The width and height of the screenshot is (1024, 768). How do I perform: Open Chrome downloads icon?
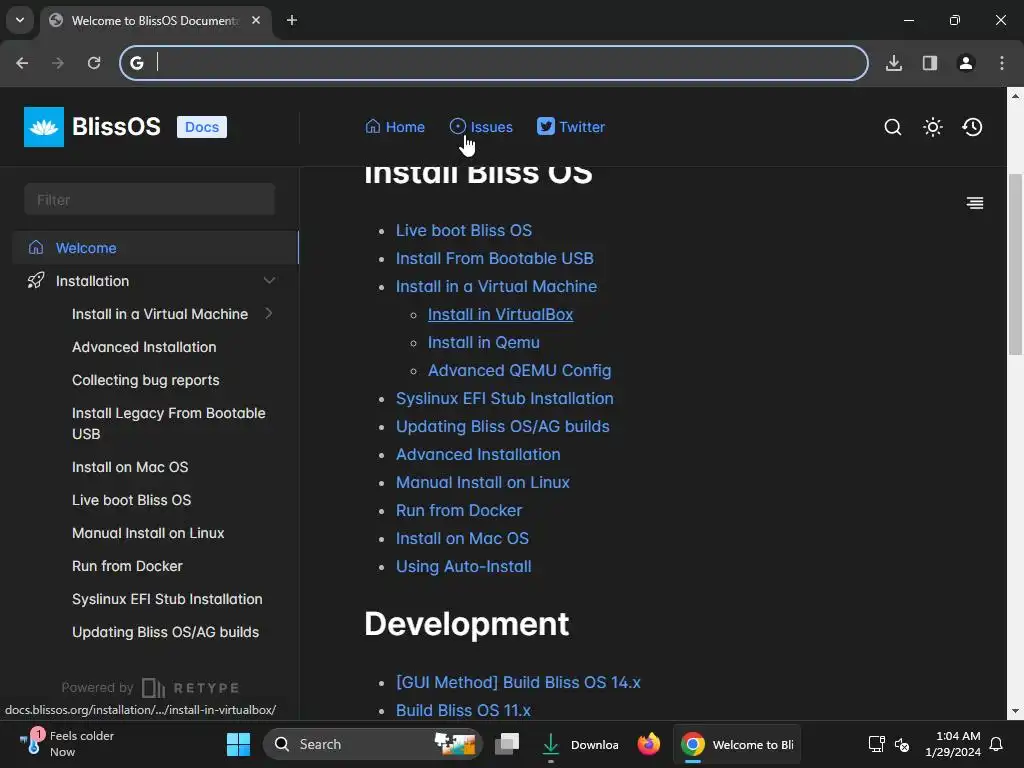(x=894, y=63)
